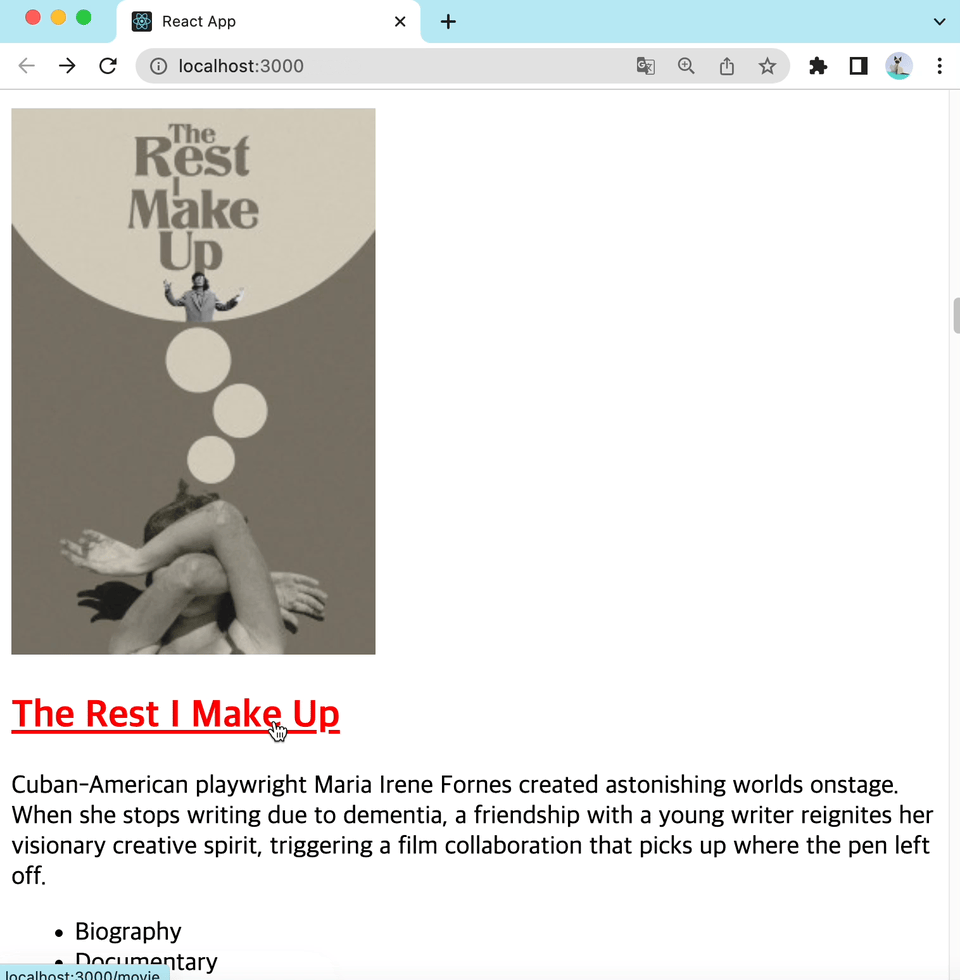
Task: Click the movie poster image
Action: click(193, 381)
